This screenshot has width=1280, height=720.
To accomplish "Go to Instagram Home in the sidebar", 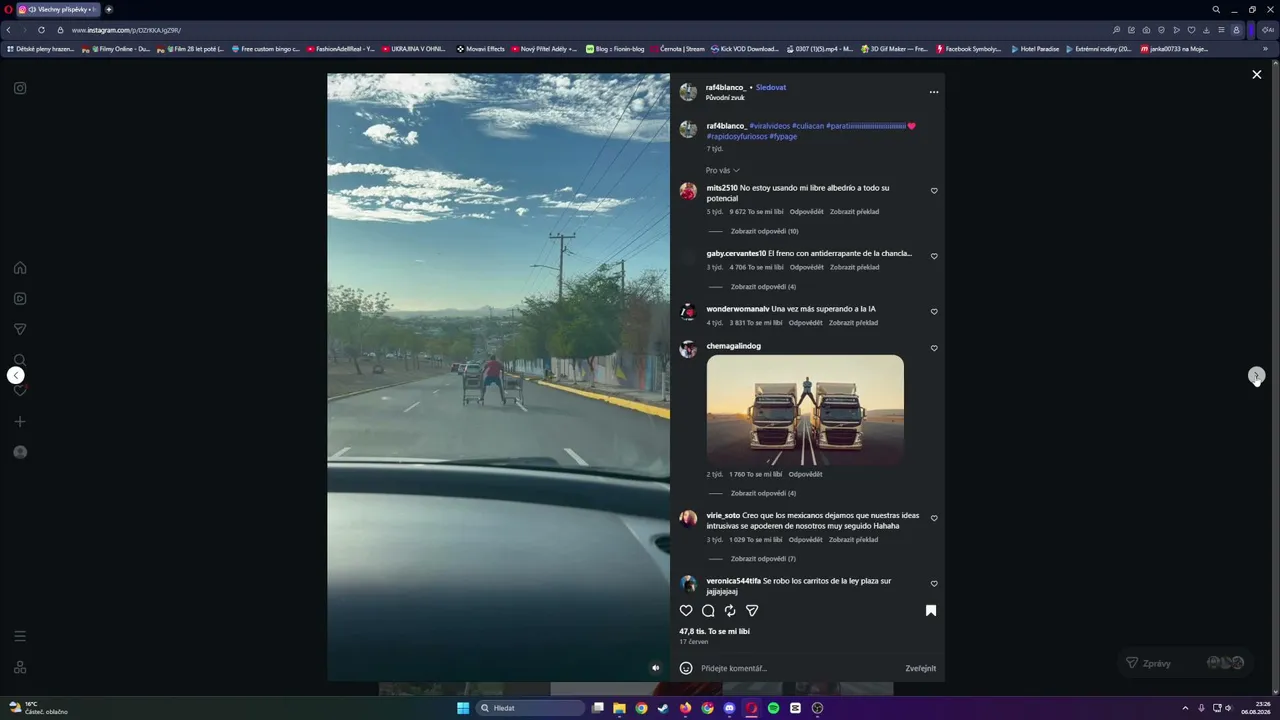I will pos(20,268).
